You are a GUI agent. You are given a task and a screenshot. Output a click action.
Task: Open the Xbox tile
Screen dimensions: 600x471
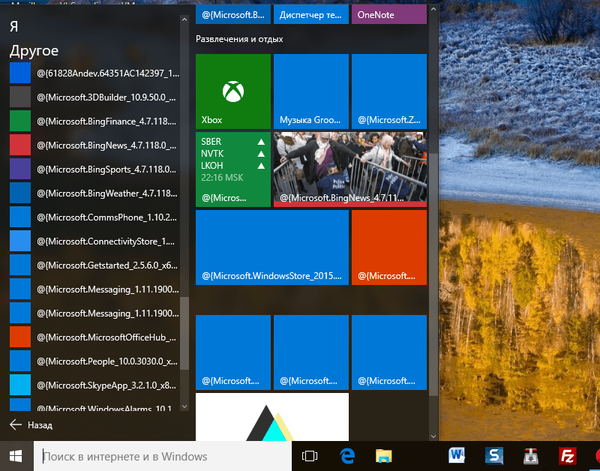tap(233, 91)
